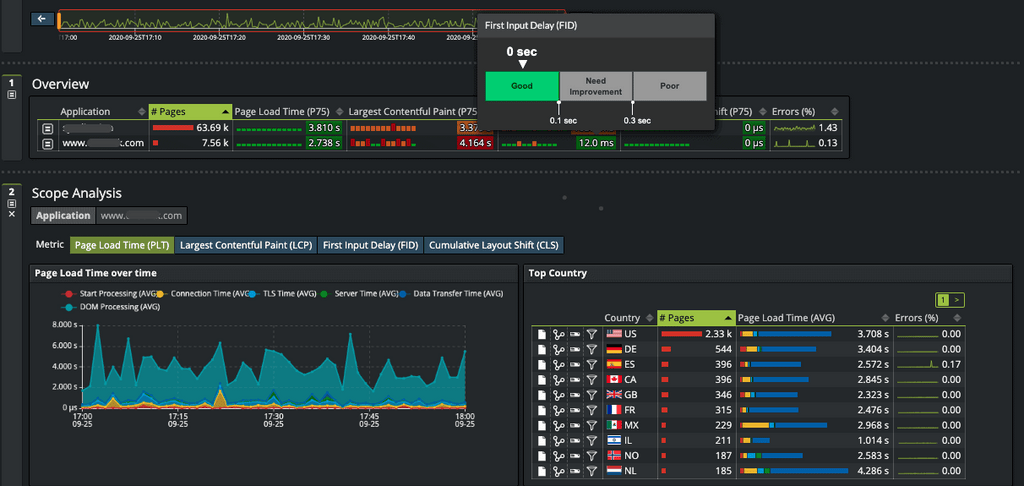Click the tag icon in the MX row

[x=575, y=425]
